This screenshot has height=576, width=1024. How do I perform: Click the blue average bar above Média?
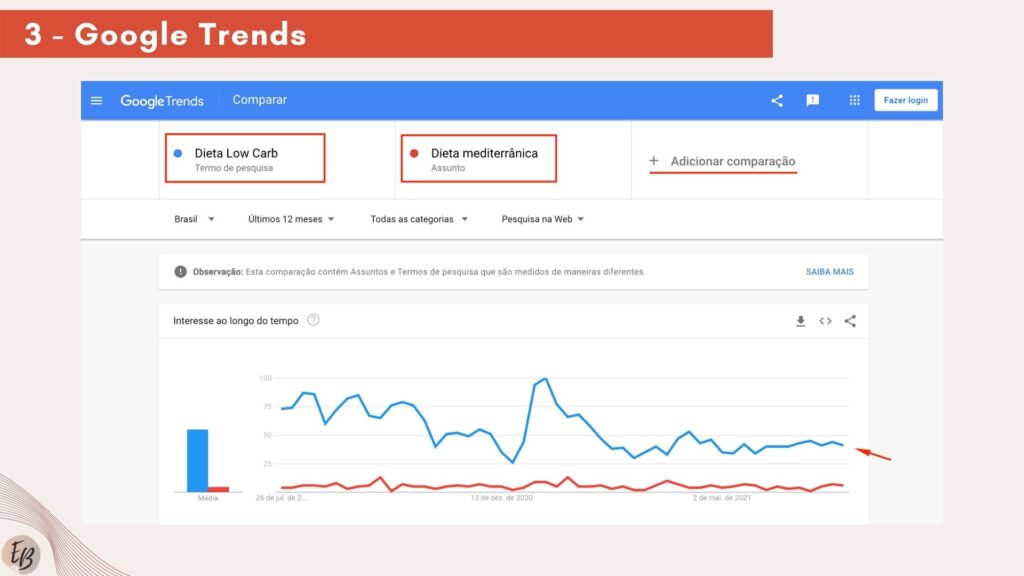pos(197,460)
